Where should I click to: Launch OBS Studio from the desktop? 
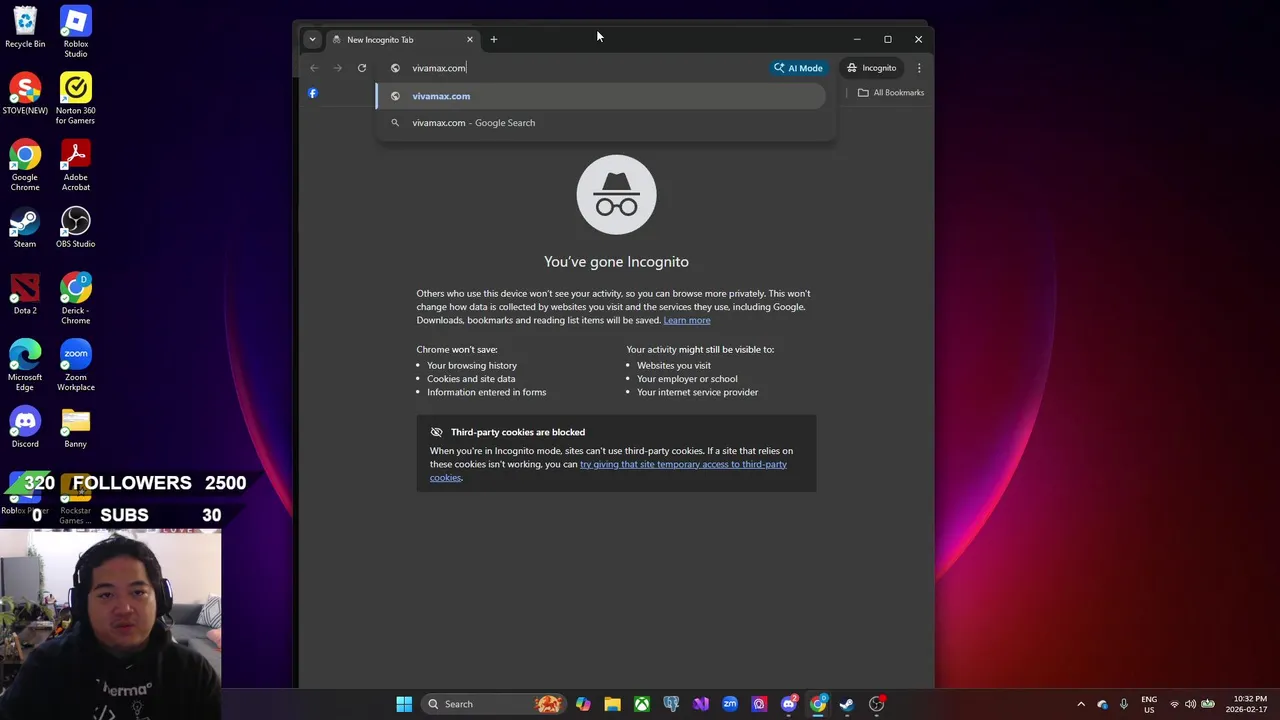point(75,227)
